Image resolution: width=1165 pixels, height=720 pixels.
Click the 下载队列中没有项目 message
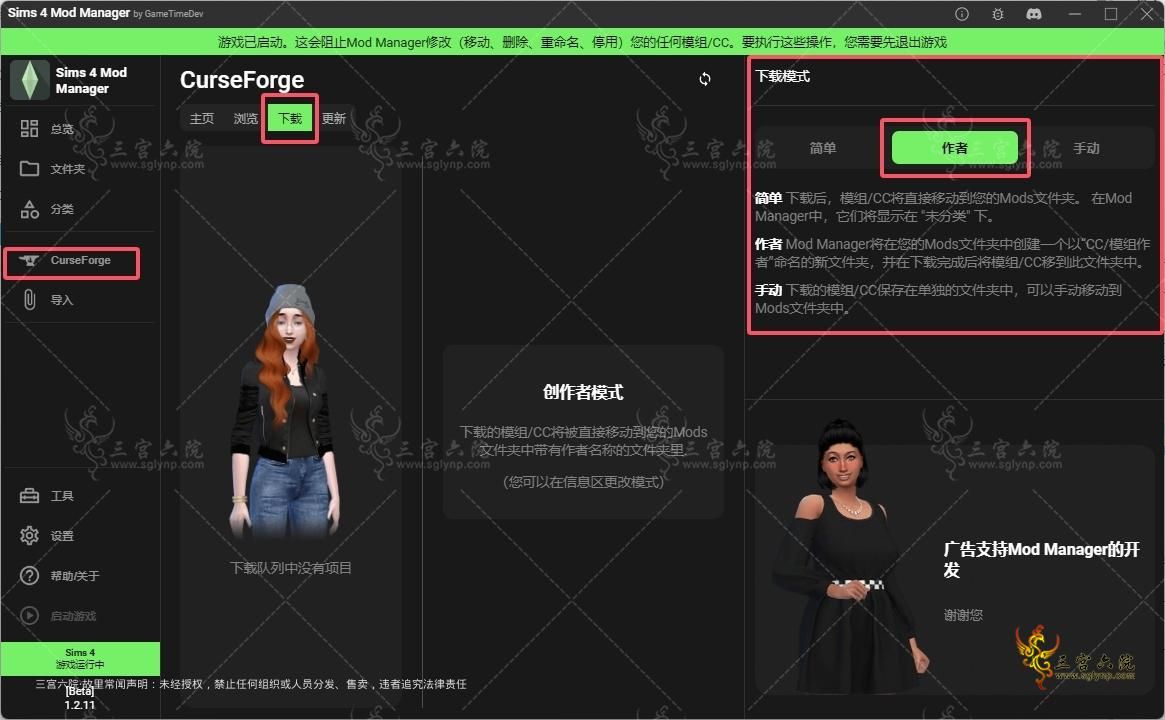pyautogui.click(x=291, y=568)
